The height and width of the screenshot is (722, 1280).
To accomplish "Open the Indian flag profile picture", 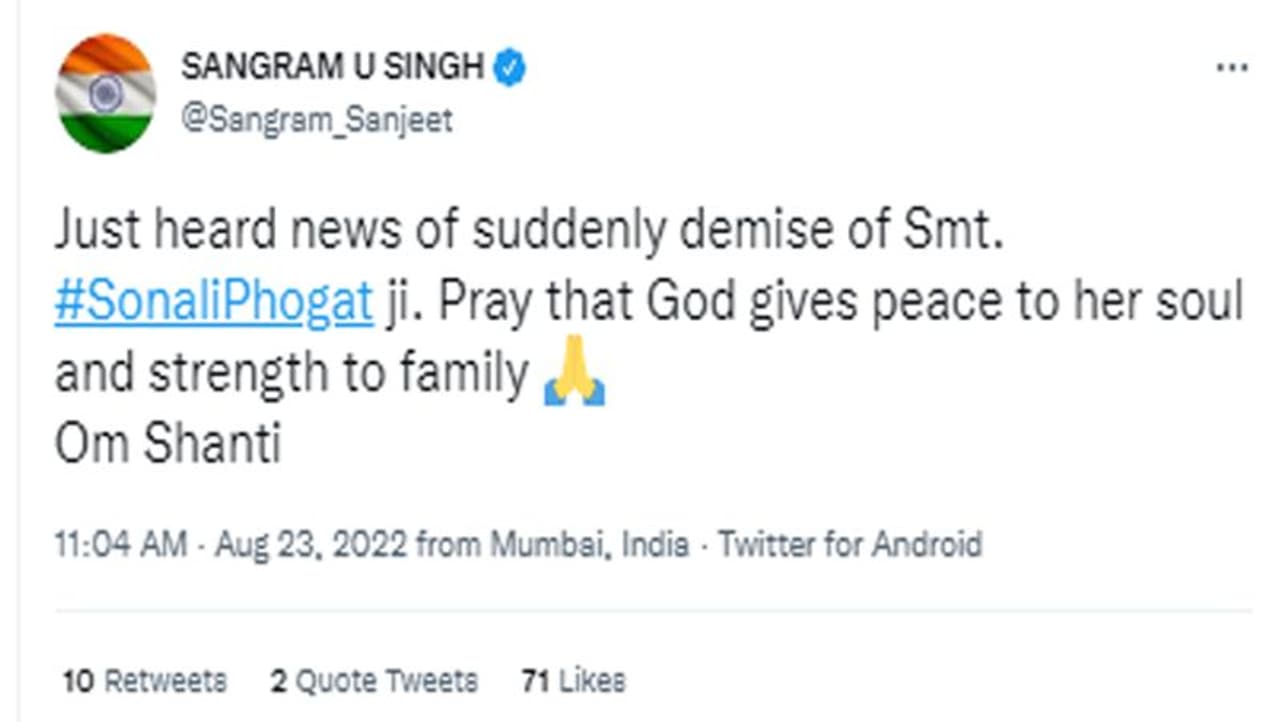I will pos(105,94).
